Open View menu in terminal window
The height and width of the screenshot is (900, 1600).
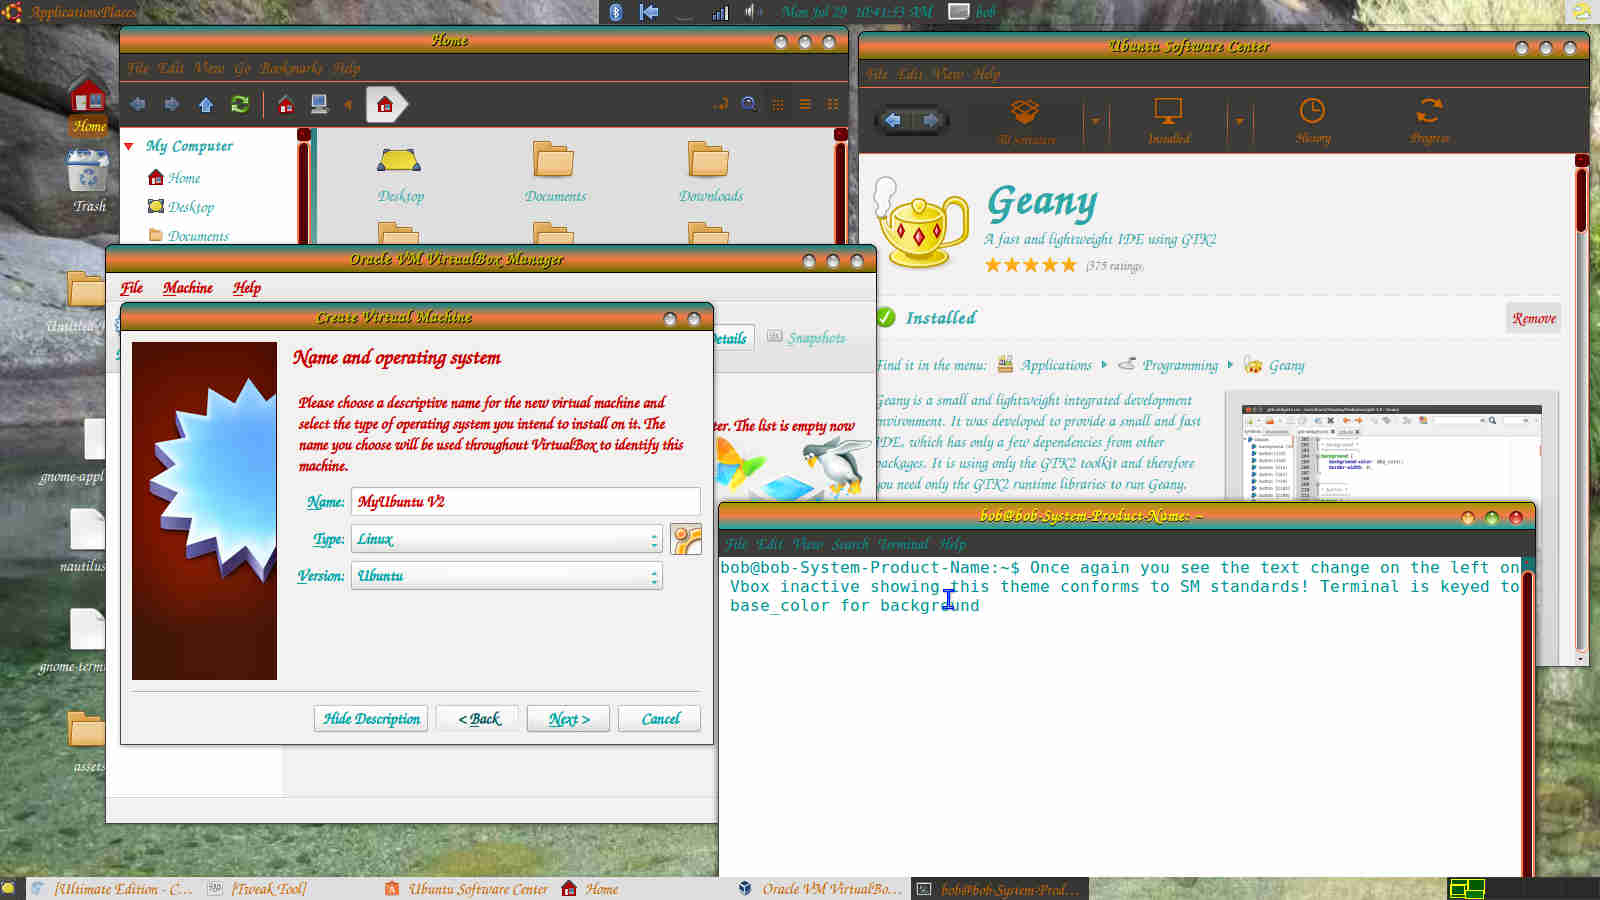pos(807,544)
